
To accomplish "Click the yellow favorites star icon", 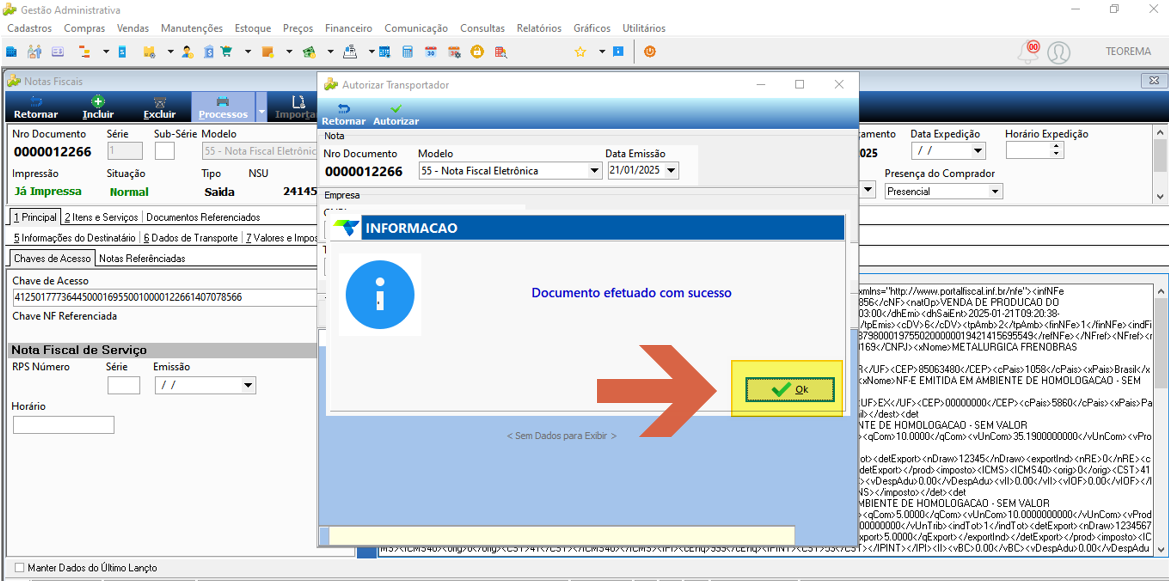I will (580, 51).
